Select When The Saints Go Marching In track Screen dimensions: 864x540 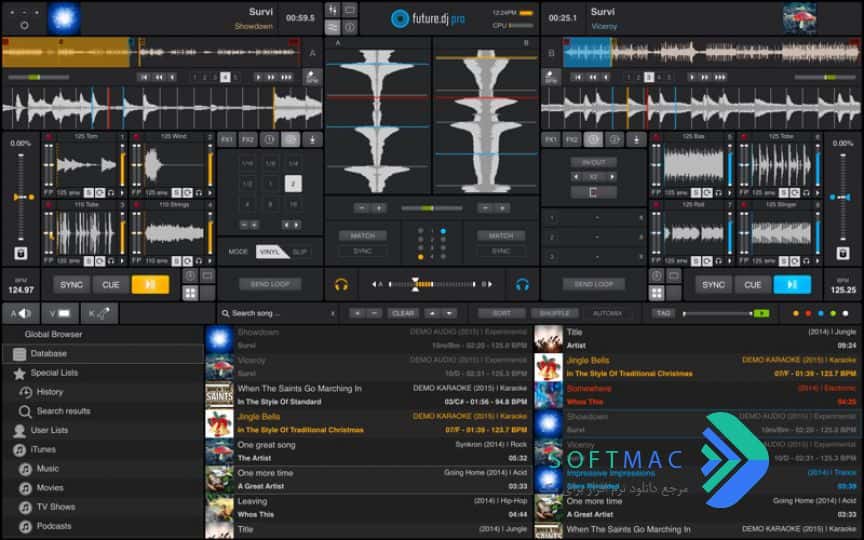point(366,395)
